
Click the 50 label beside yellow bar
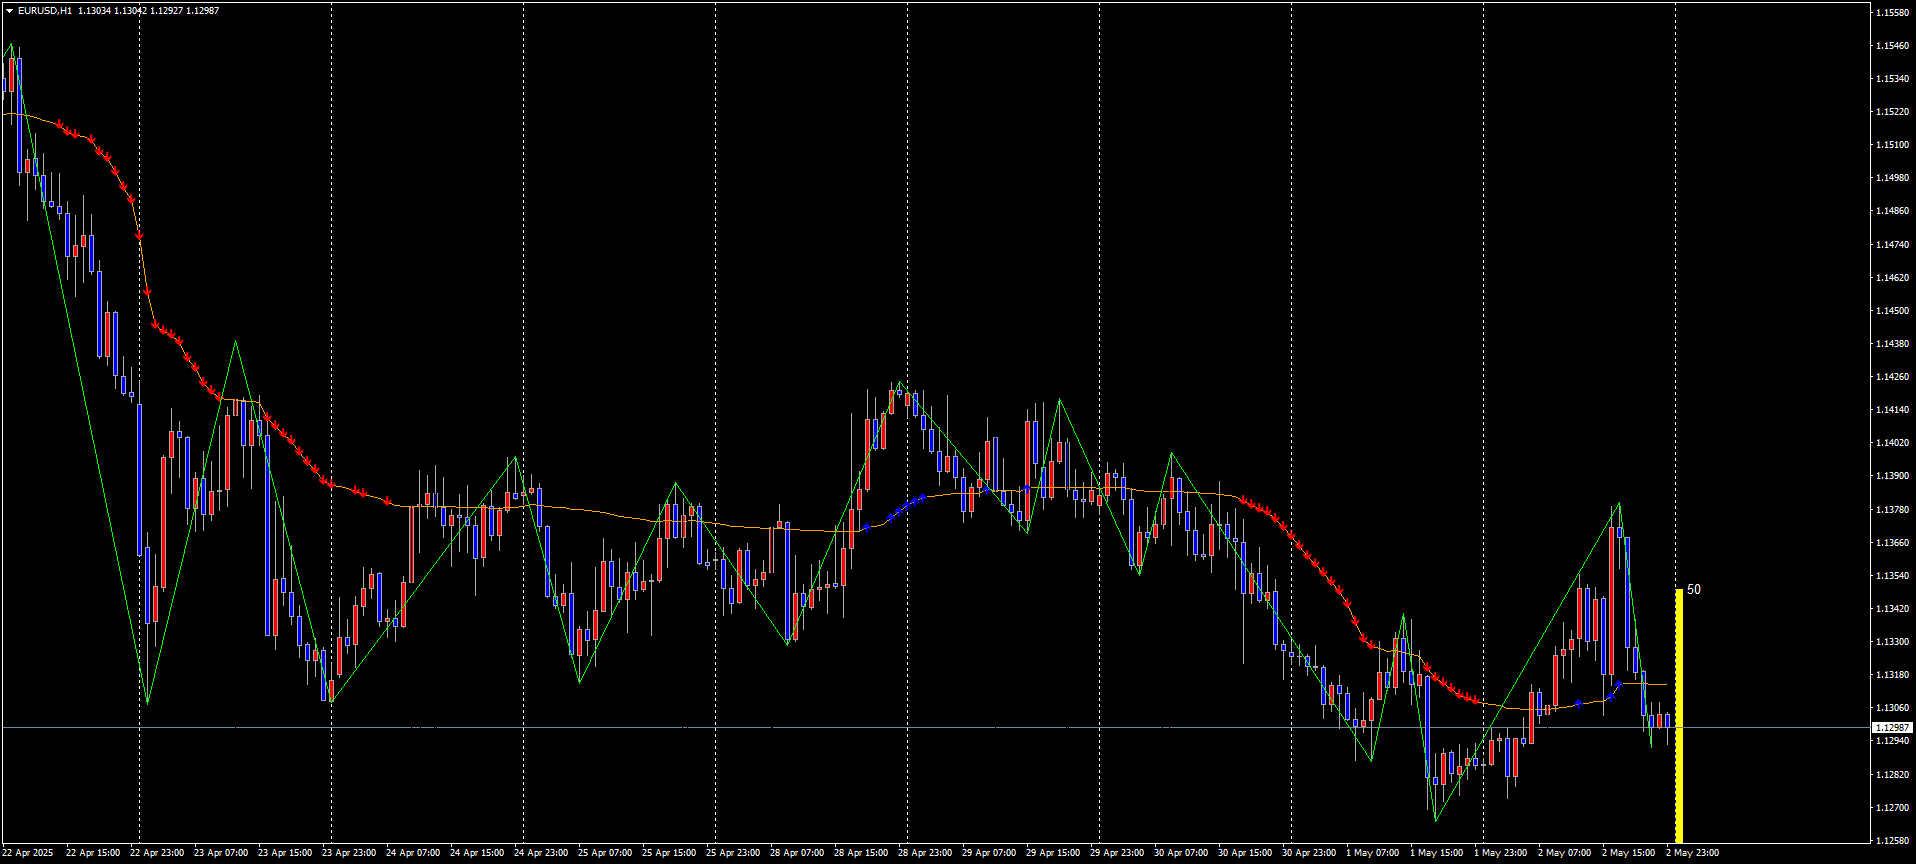tap(1694, 590)
